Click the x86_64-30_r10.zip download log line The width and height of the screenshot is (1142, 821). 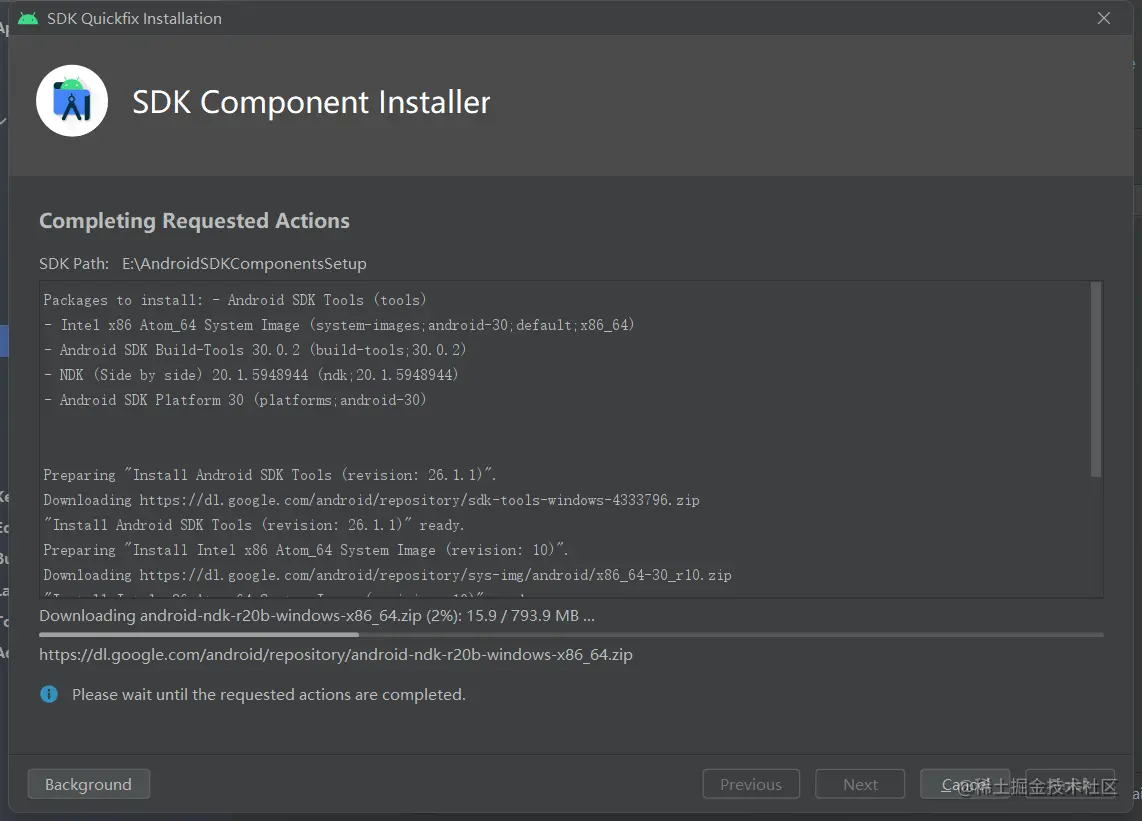387,575
